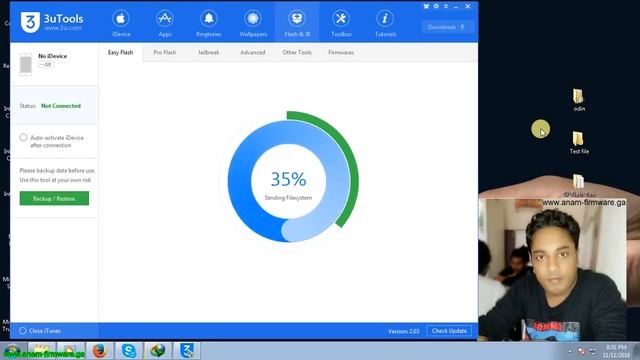Click the skin/shirt icon in title bar
Screen dimensions: 640x360
(x=426, y=6)
